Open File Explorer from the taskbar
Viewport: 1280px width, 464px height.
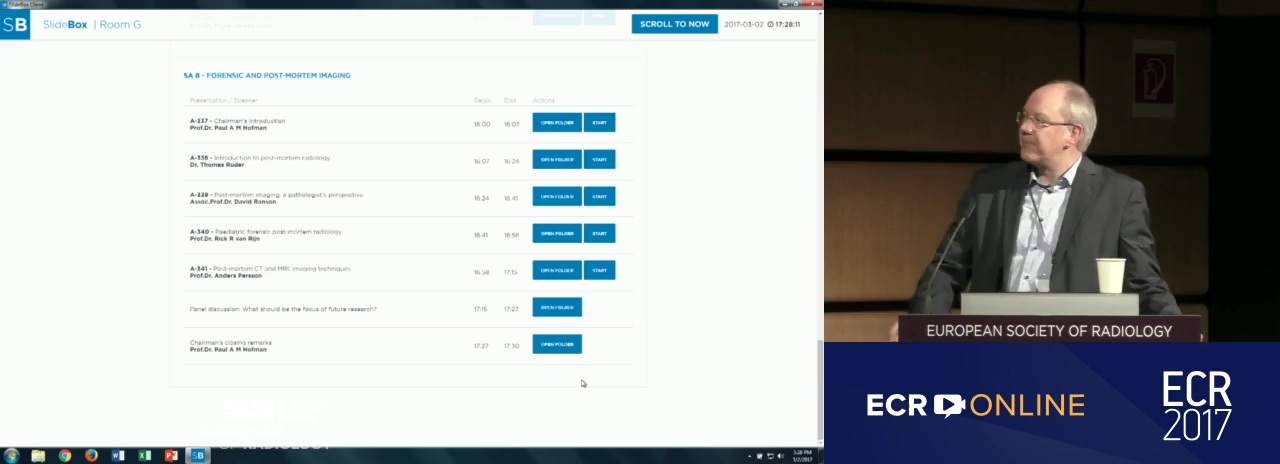(x=38, y=456)
